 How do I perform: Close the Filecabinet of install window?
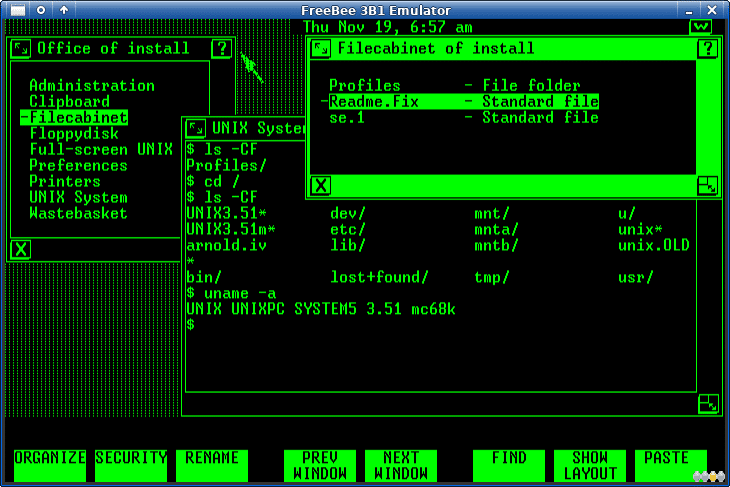click(321, 186)
